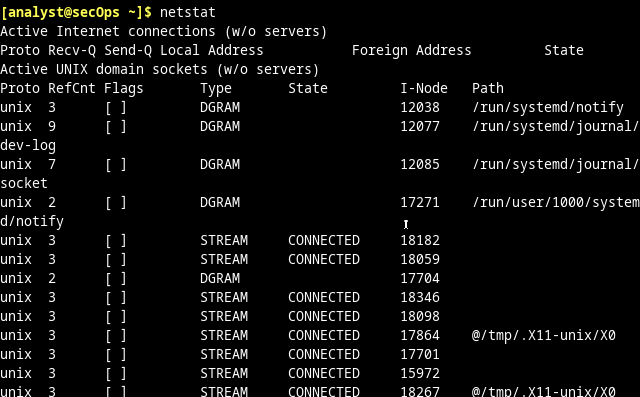Click the Path column header
The image size is (640, 397).
pos(488,89)
